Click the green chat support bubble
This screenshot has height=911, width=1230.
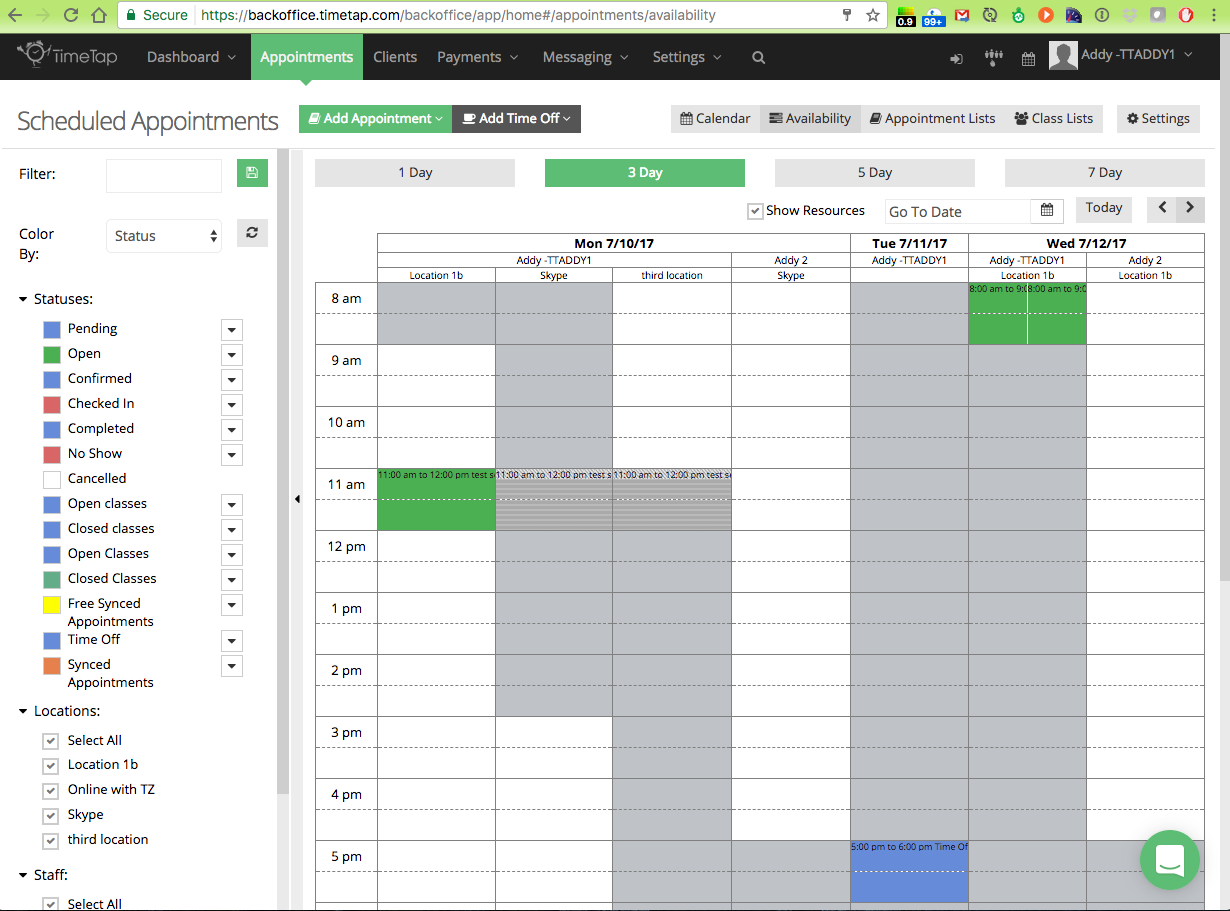[x=1169, y=860]
